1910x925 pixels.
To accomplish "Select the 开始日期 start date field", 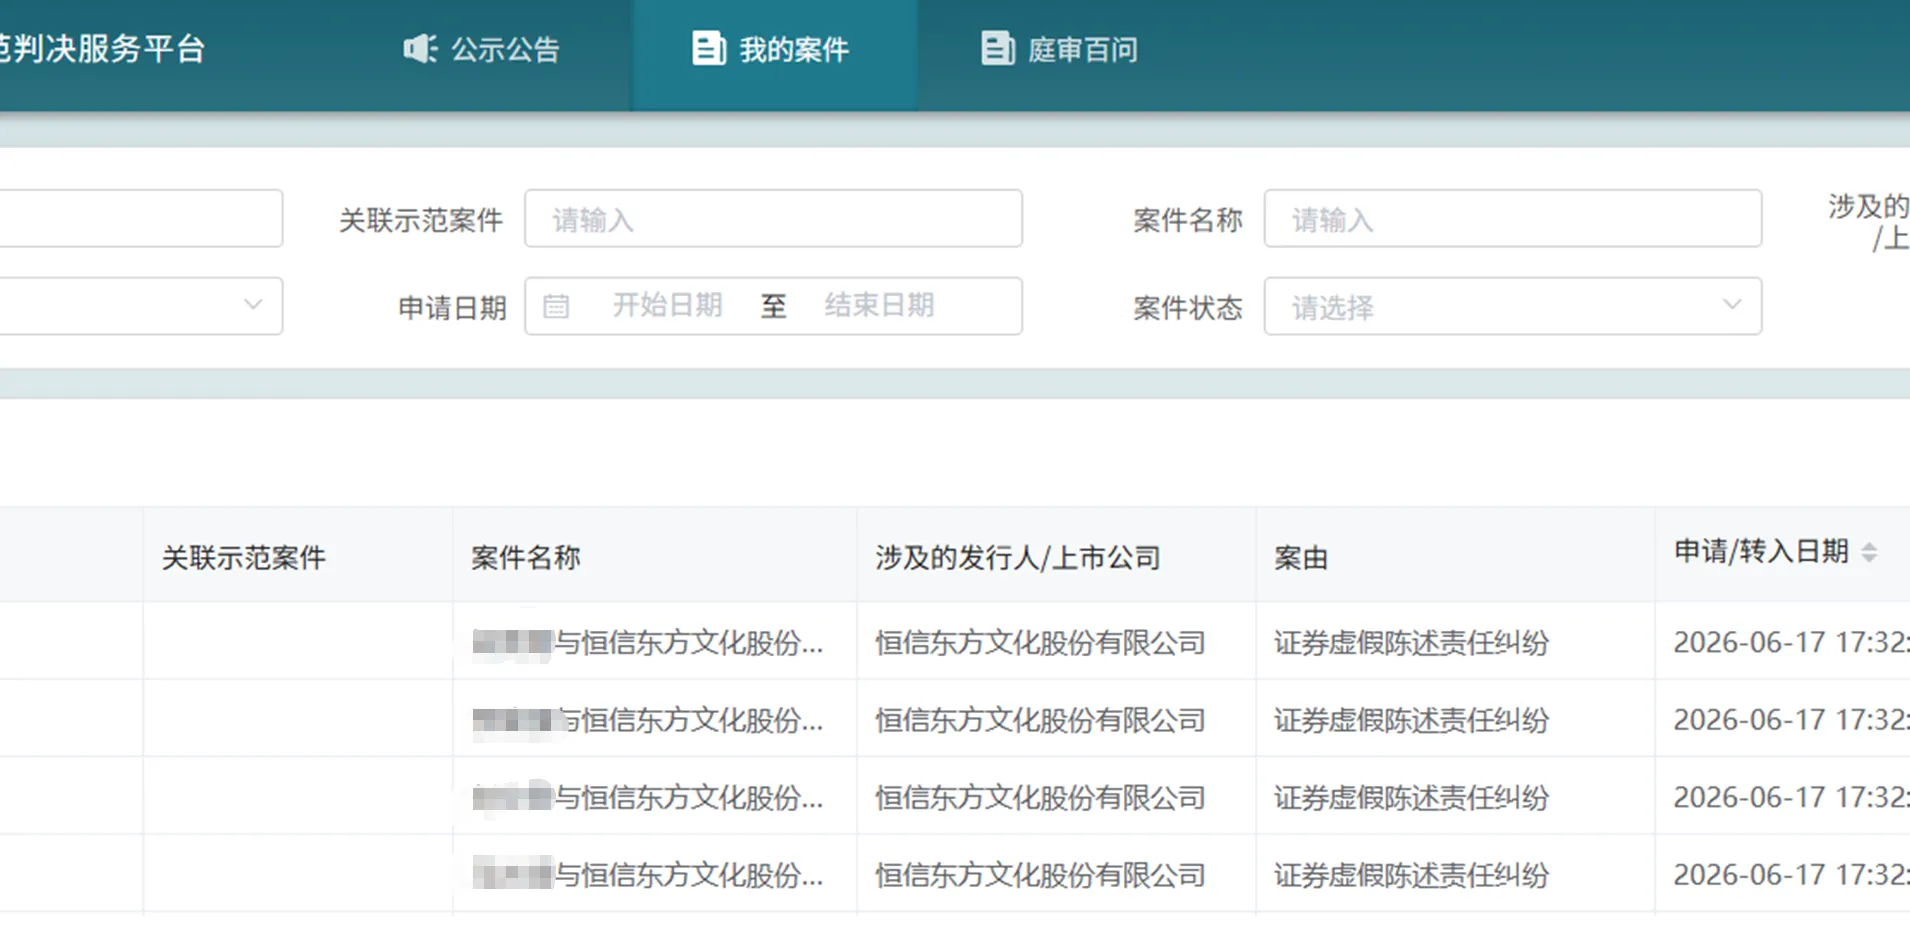I will (x=667, y=305).
